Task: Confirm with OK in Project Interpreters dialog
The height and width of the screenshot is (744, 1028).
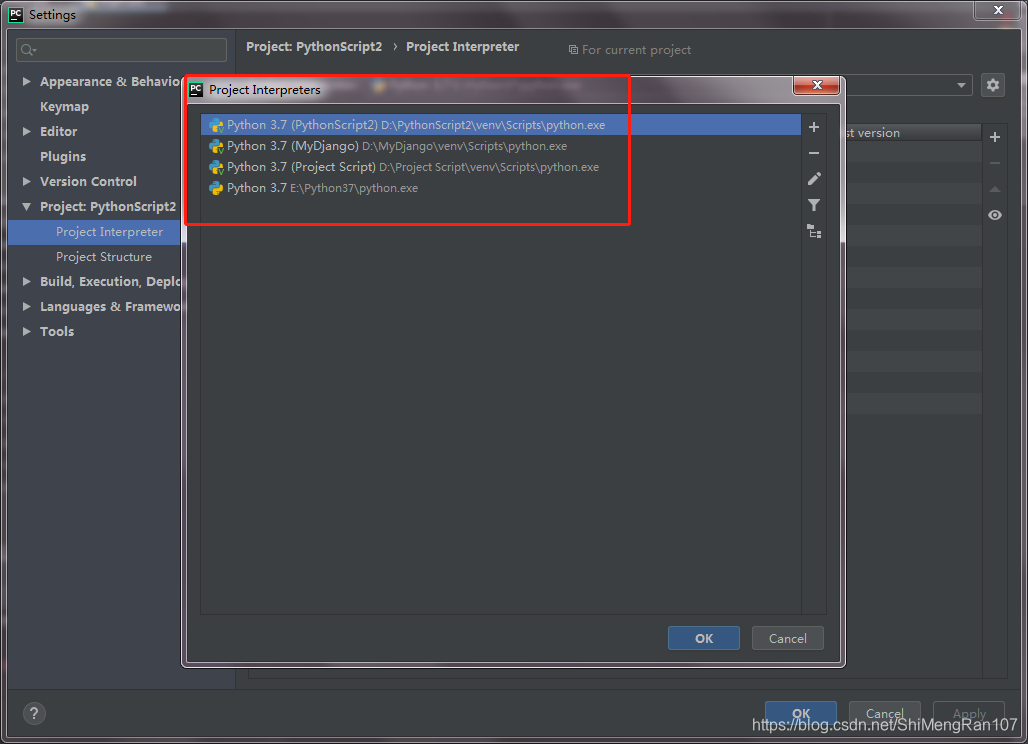Action: tap(703, 638)
